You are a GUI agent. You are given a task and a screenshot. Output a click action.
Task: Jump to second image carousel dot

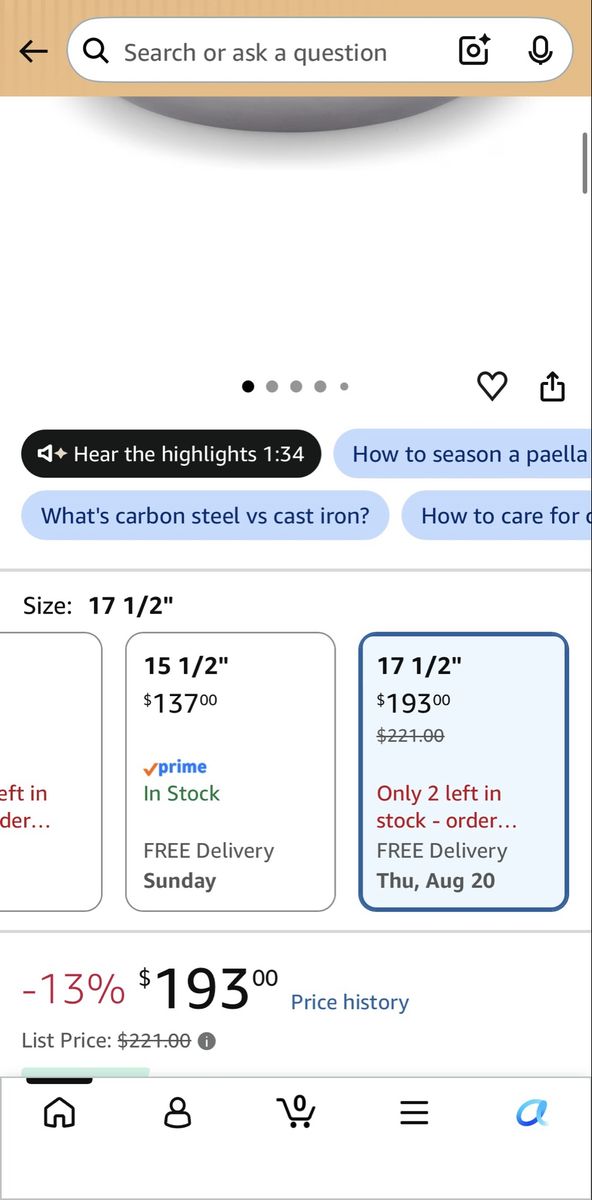272,386
